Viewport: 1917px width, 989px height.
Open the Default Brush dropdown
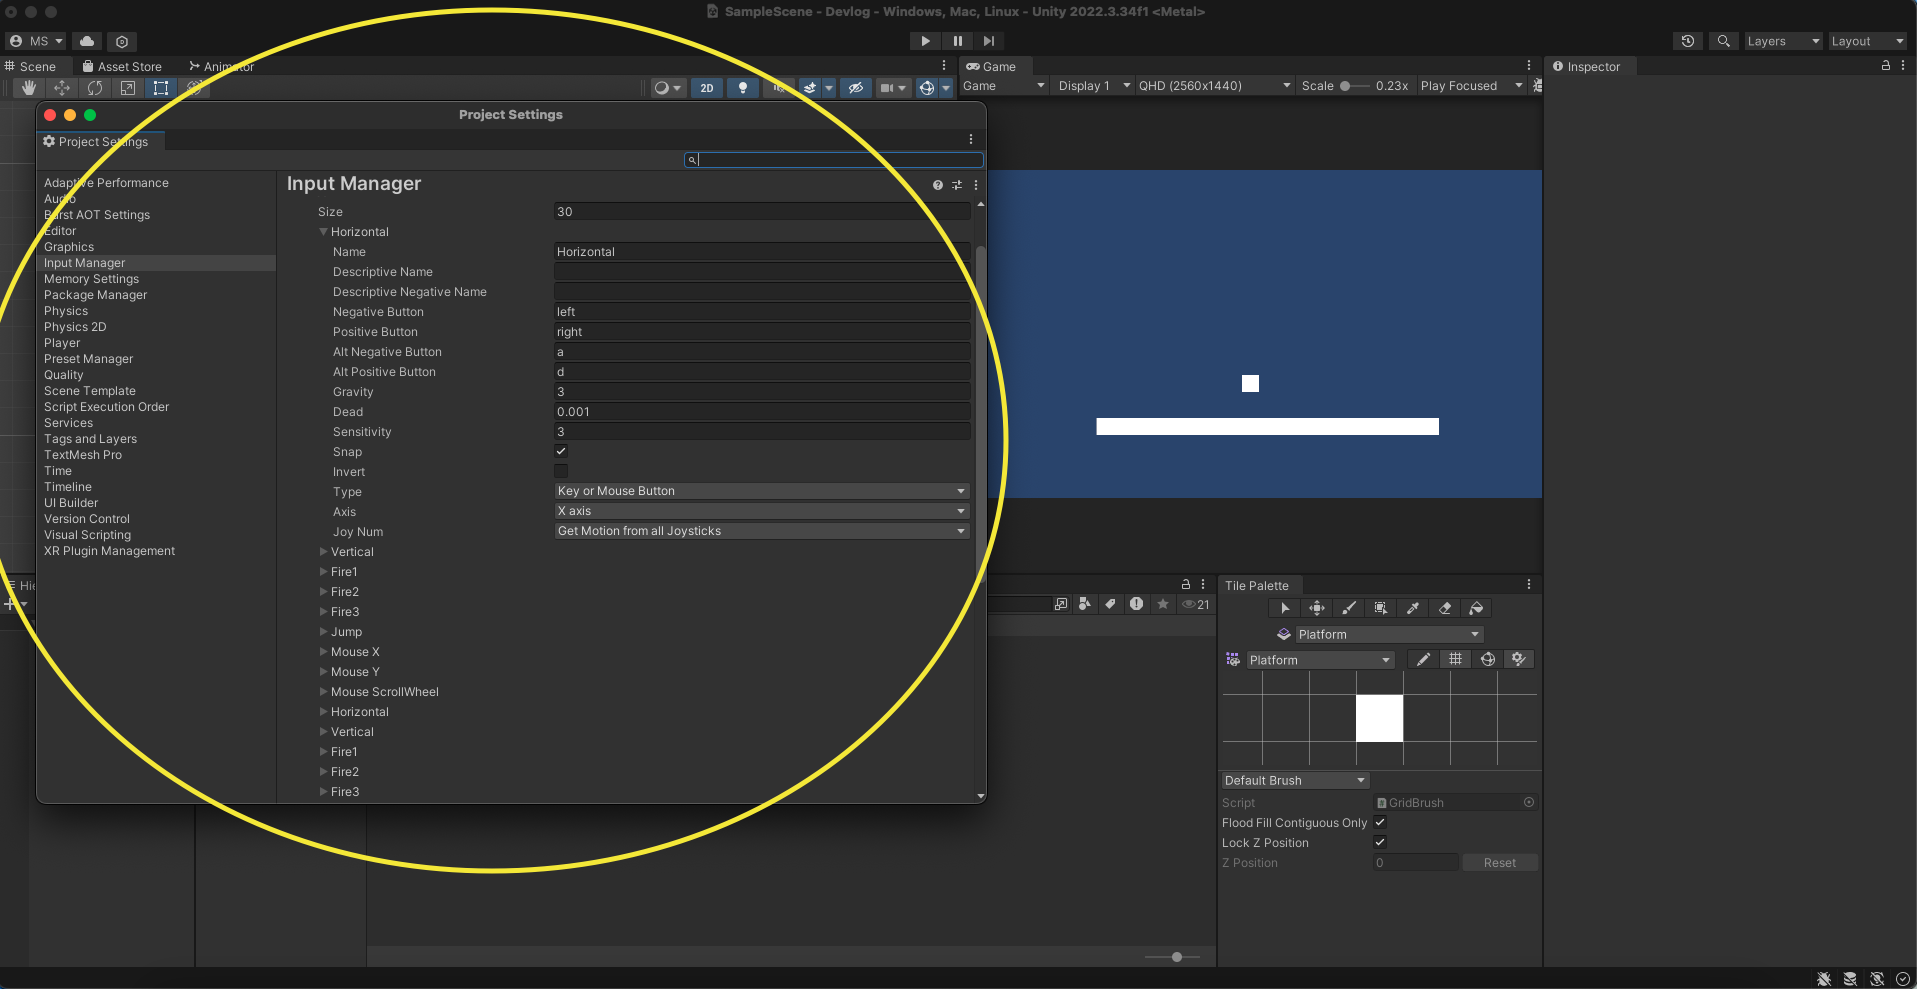[x=1294, y=780]
